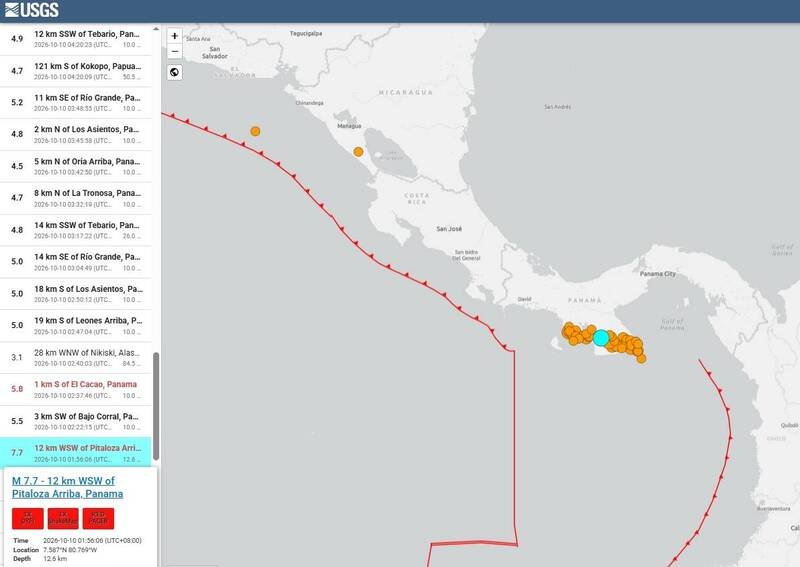Select 4.7 quake 8 km N of La Tronosa

tap(76, 198)
